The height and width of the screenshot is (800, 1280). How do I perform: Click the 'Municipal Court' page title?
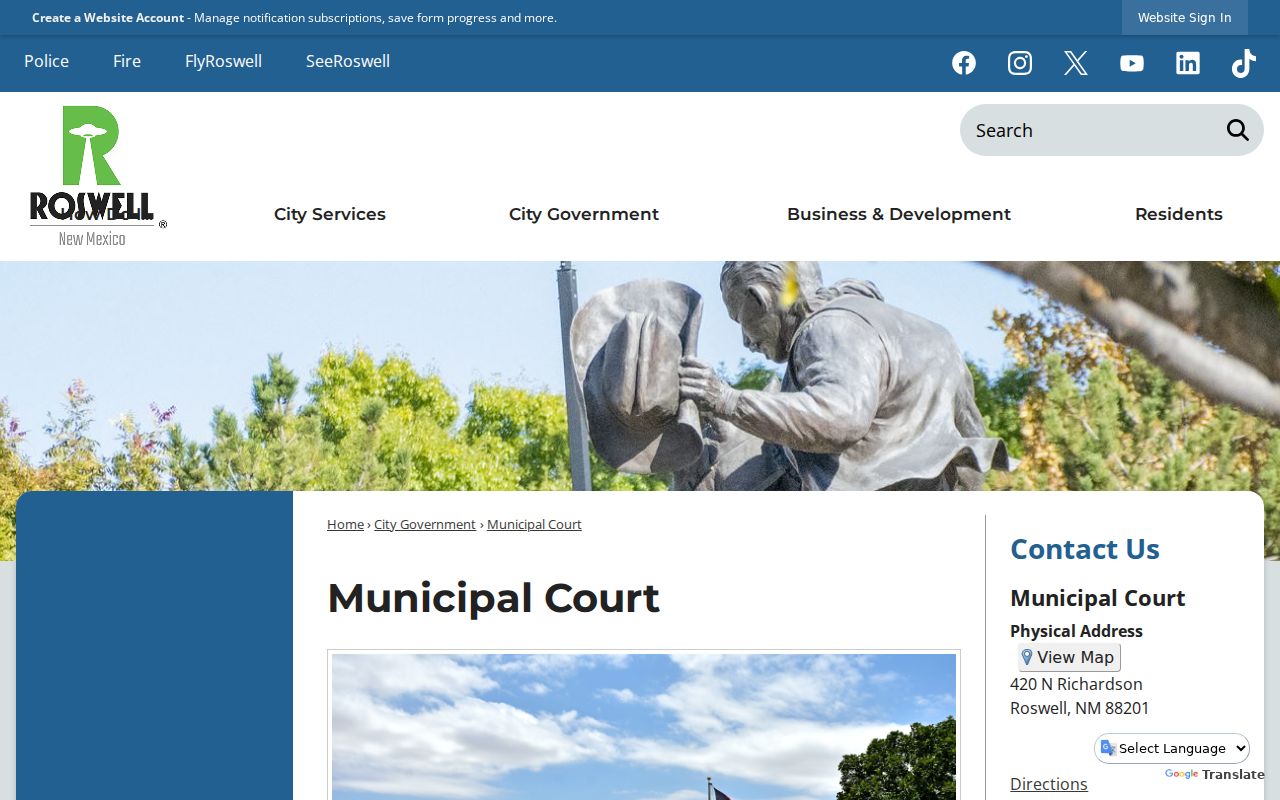pyautogui.click(x=493, y=598)
